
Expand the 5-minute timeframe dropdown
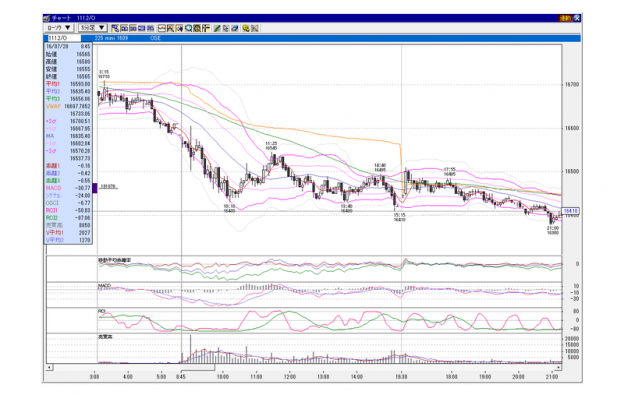[92, 28]
